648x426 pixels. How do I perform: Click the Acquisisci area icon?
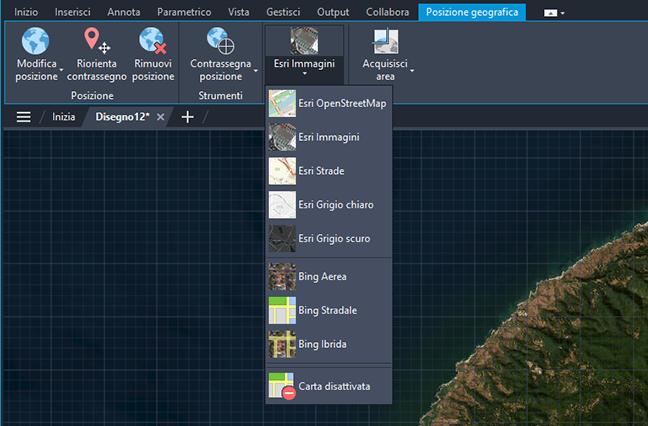[x=386, y=41]
